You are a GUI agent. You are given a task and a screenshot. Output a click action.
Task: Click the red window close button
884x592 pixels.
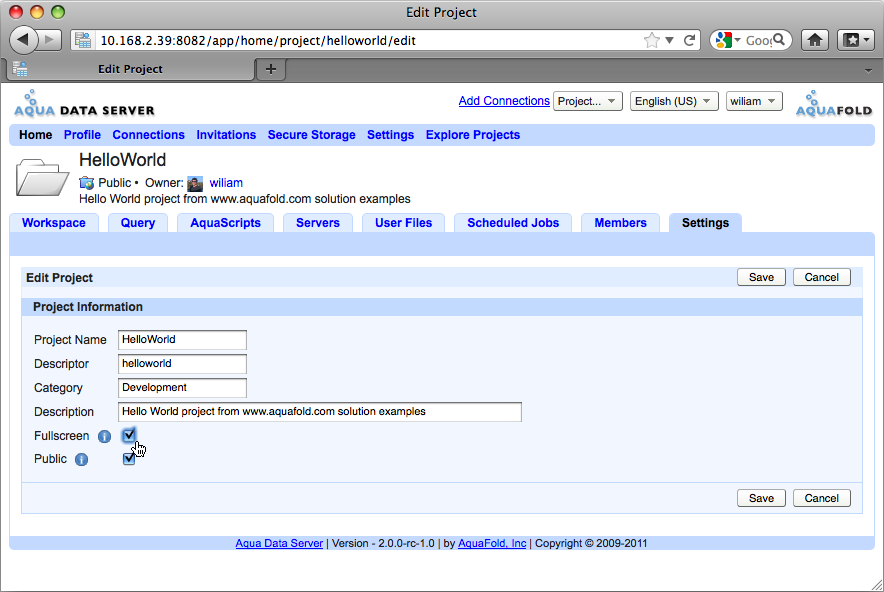[16, 12]
